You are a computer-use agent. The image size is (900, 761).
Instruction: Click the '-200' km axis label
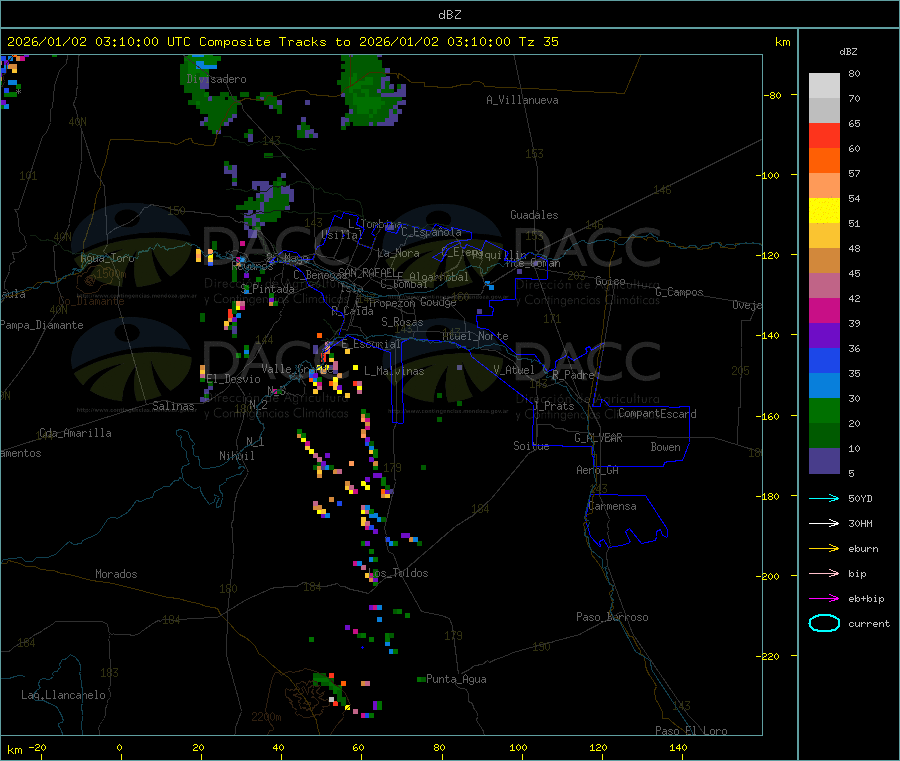tap(767, 576)
